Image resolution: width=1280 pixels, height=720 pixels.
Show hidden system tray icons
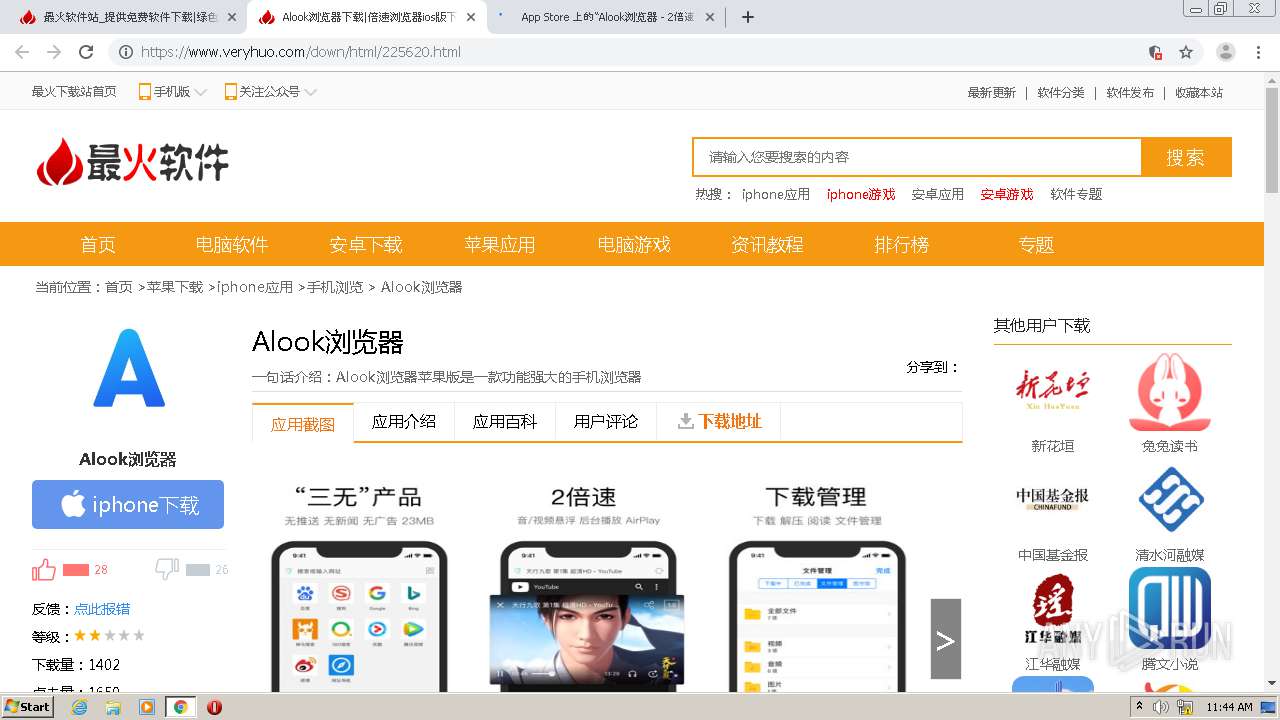[x=1138, y=707]
